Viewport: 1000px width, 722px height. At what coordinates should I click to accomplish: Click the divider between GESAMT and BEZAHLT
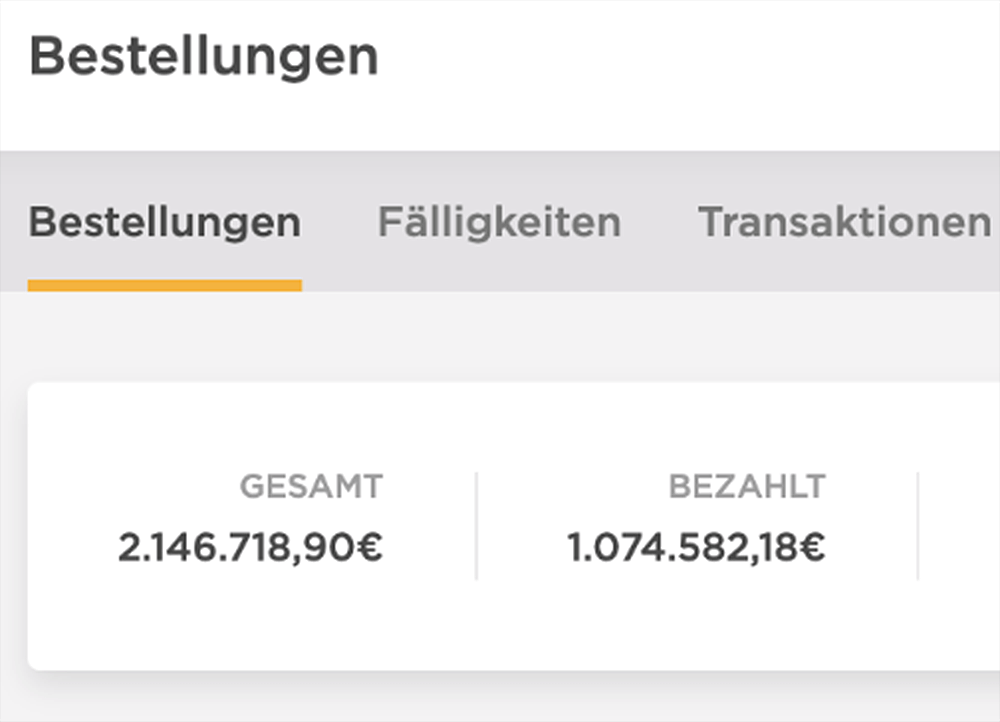tap(476, 526)
